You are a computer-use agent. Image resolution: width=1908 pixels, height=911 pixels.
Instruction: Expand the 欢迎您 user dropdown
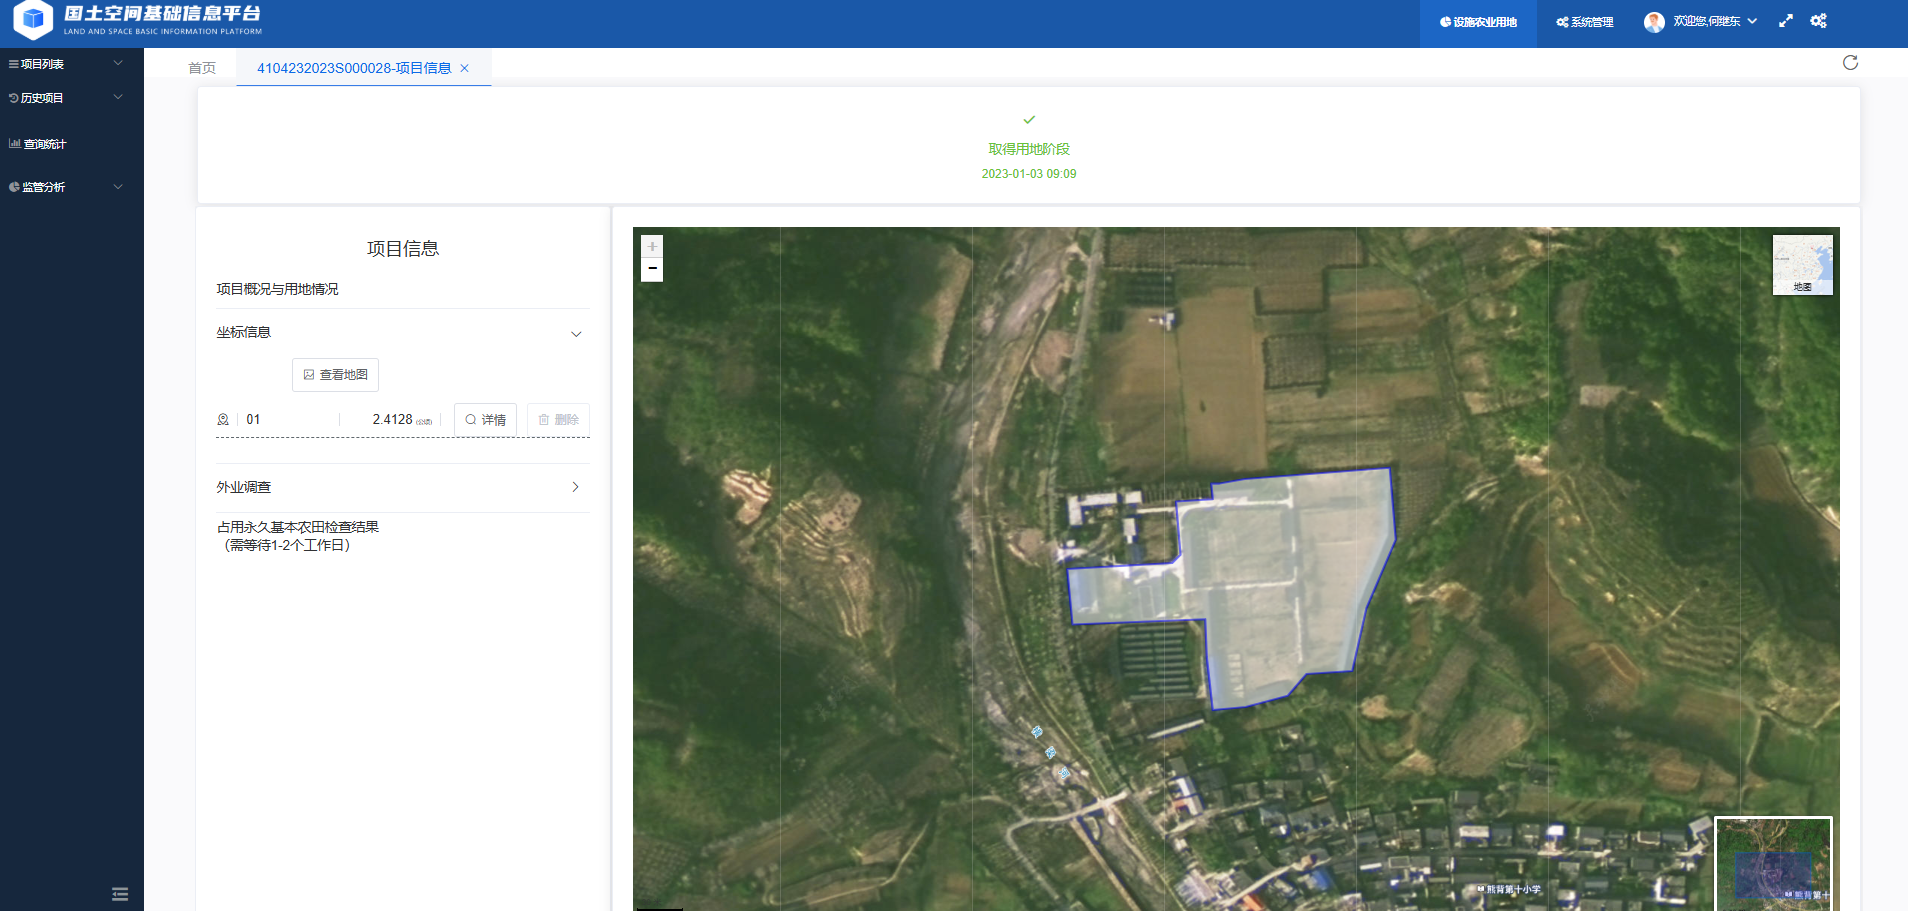(x=1715, y=21)
